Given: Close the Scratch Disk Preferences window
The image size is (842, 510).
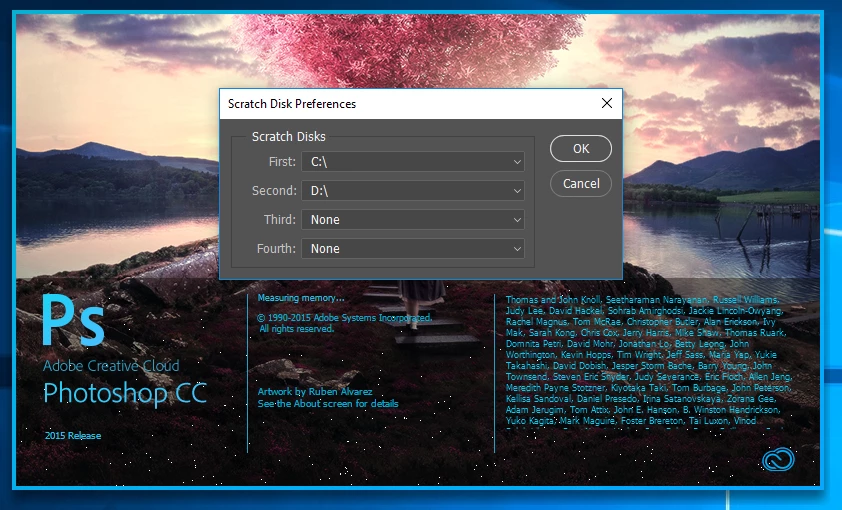Looking at the screenshot, I should [x=607, y=103].
